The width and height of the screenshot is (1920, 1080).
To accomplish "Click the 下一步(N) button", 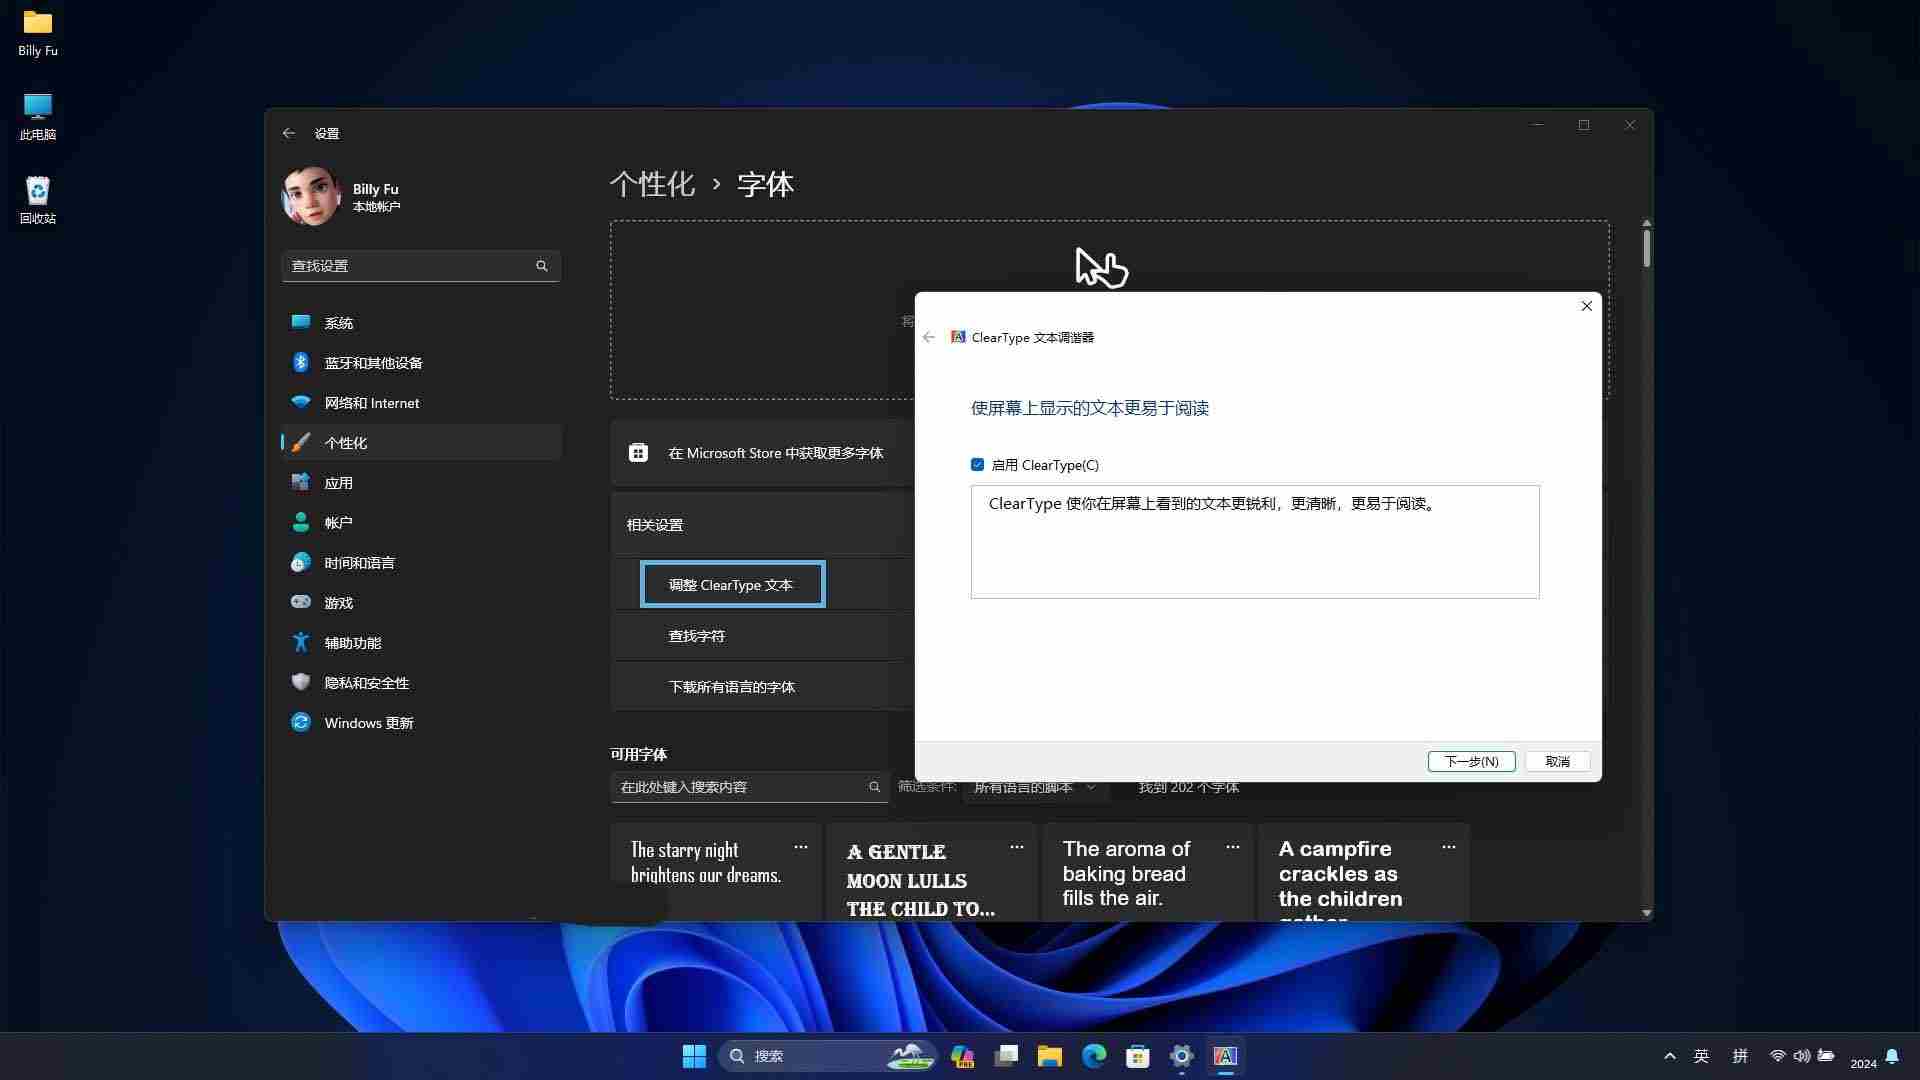I will point(1471,761).
